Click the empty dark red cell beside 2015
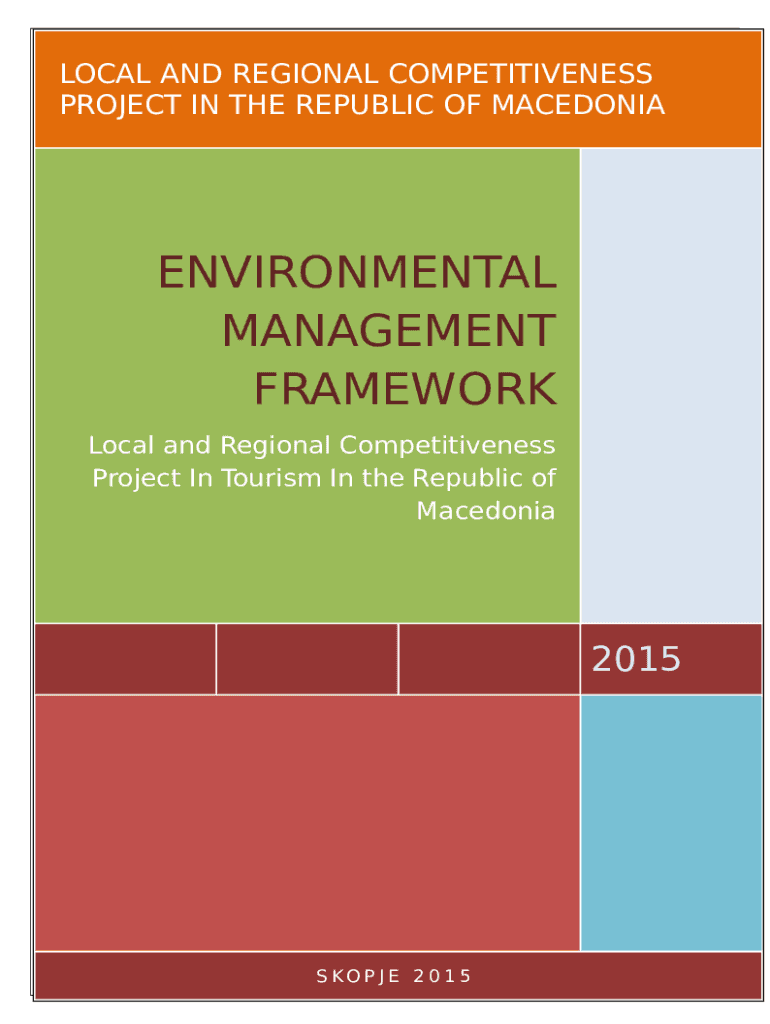The height and width of the screenshot is (1024, 770). 489,659
